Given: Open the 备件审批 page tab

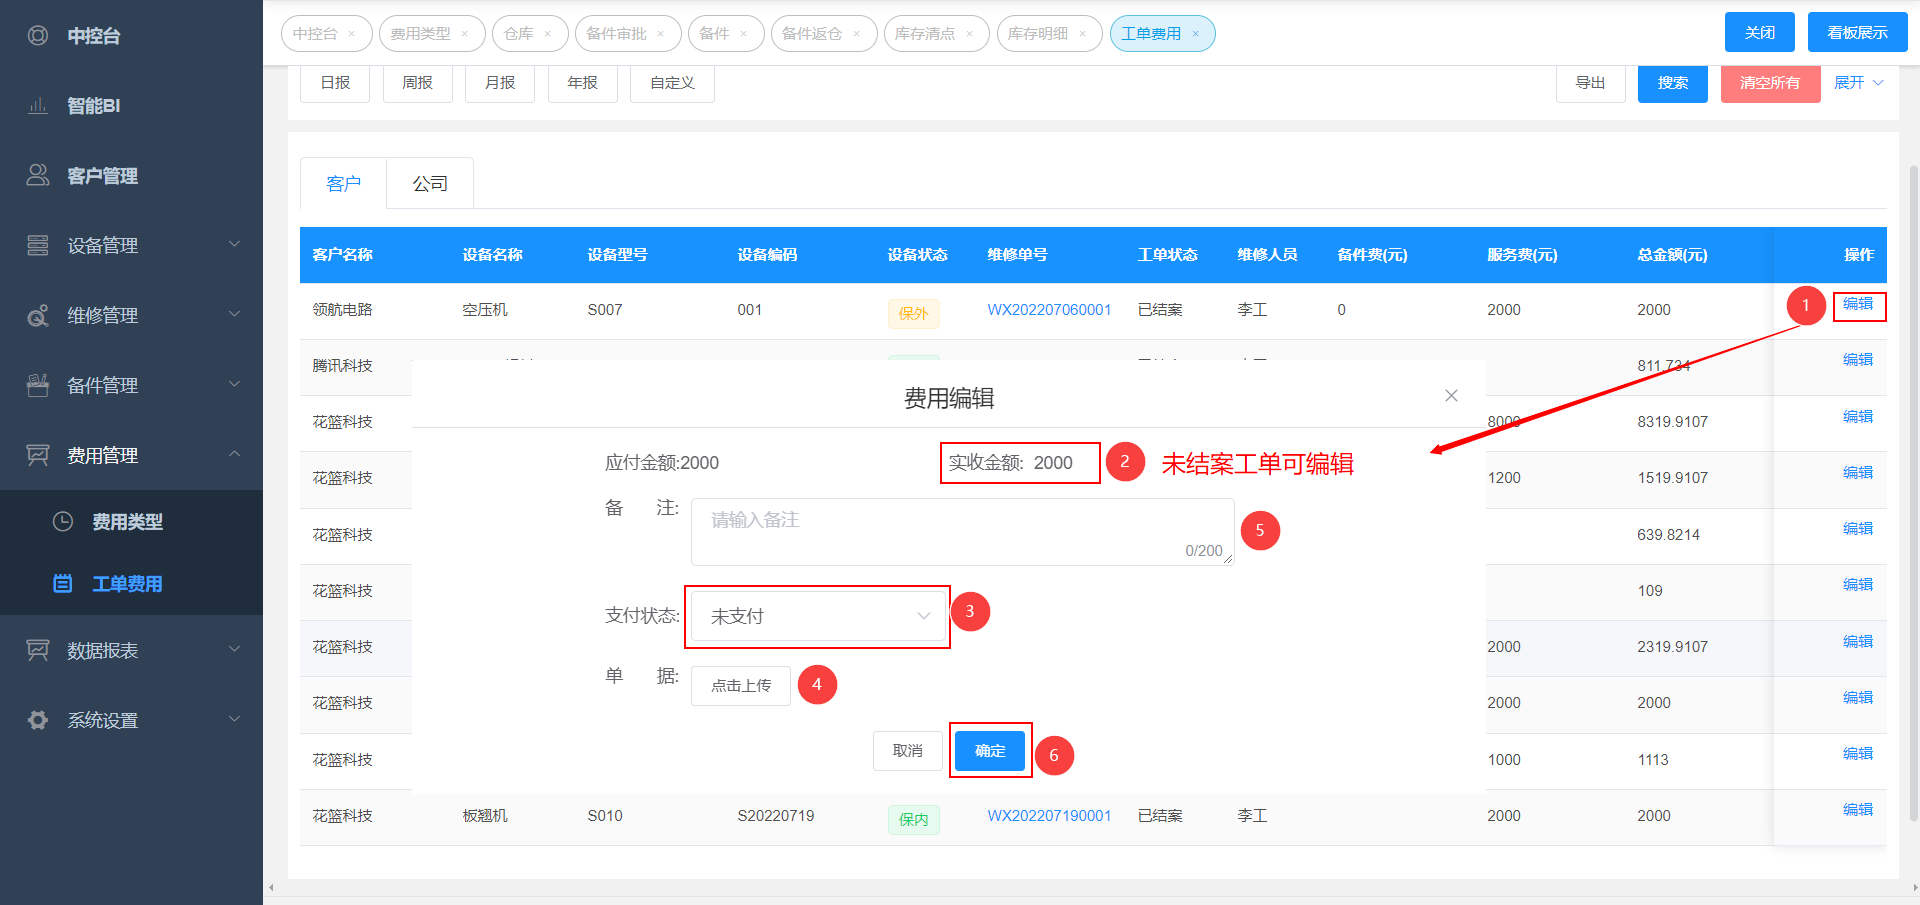Looking at the screenshot, I should click(616, 34).
